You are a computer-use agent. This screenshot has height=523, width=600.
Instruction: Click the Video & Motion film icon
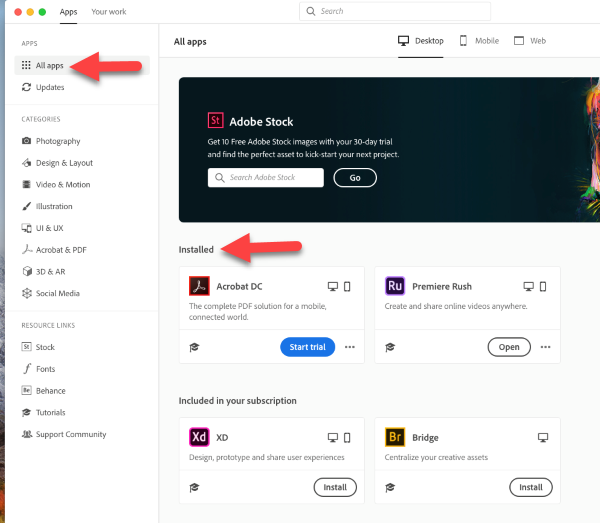(26, 184)
